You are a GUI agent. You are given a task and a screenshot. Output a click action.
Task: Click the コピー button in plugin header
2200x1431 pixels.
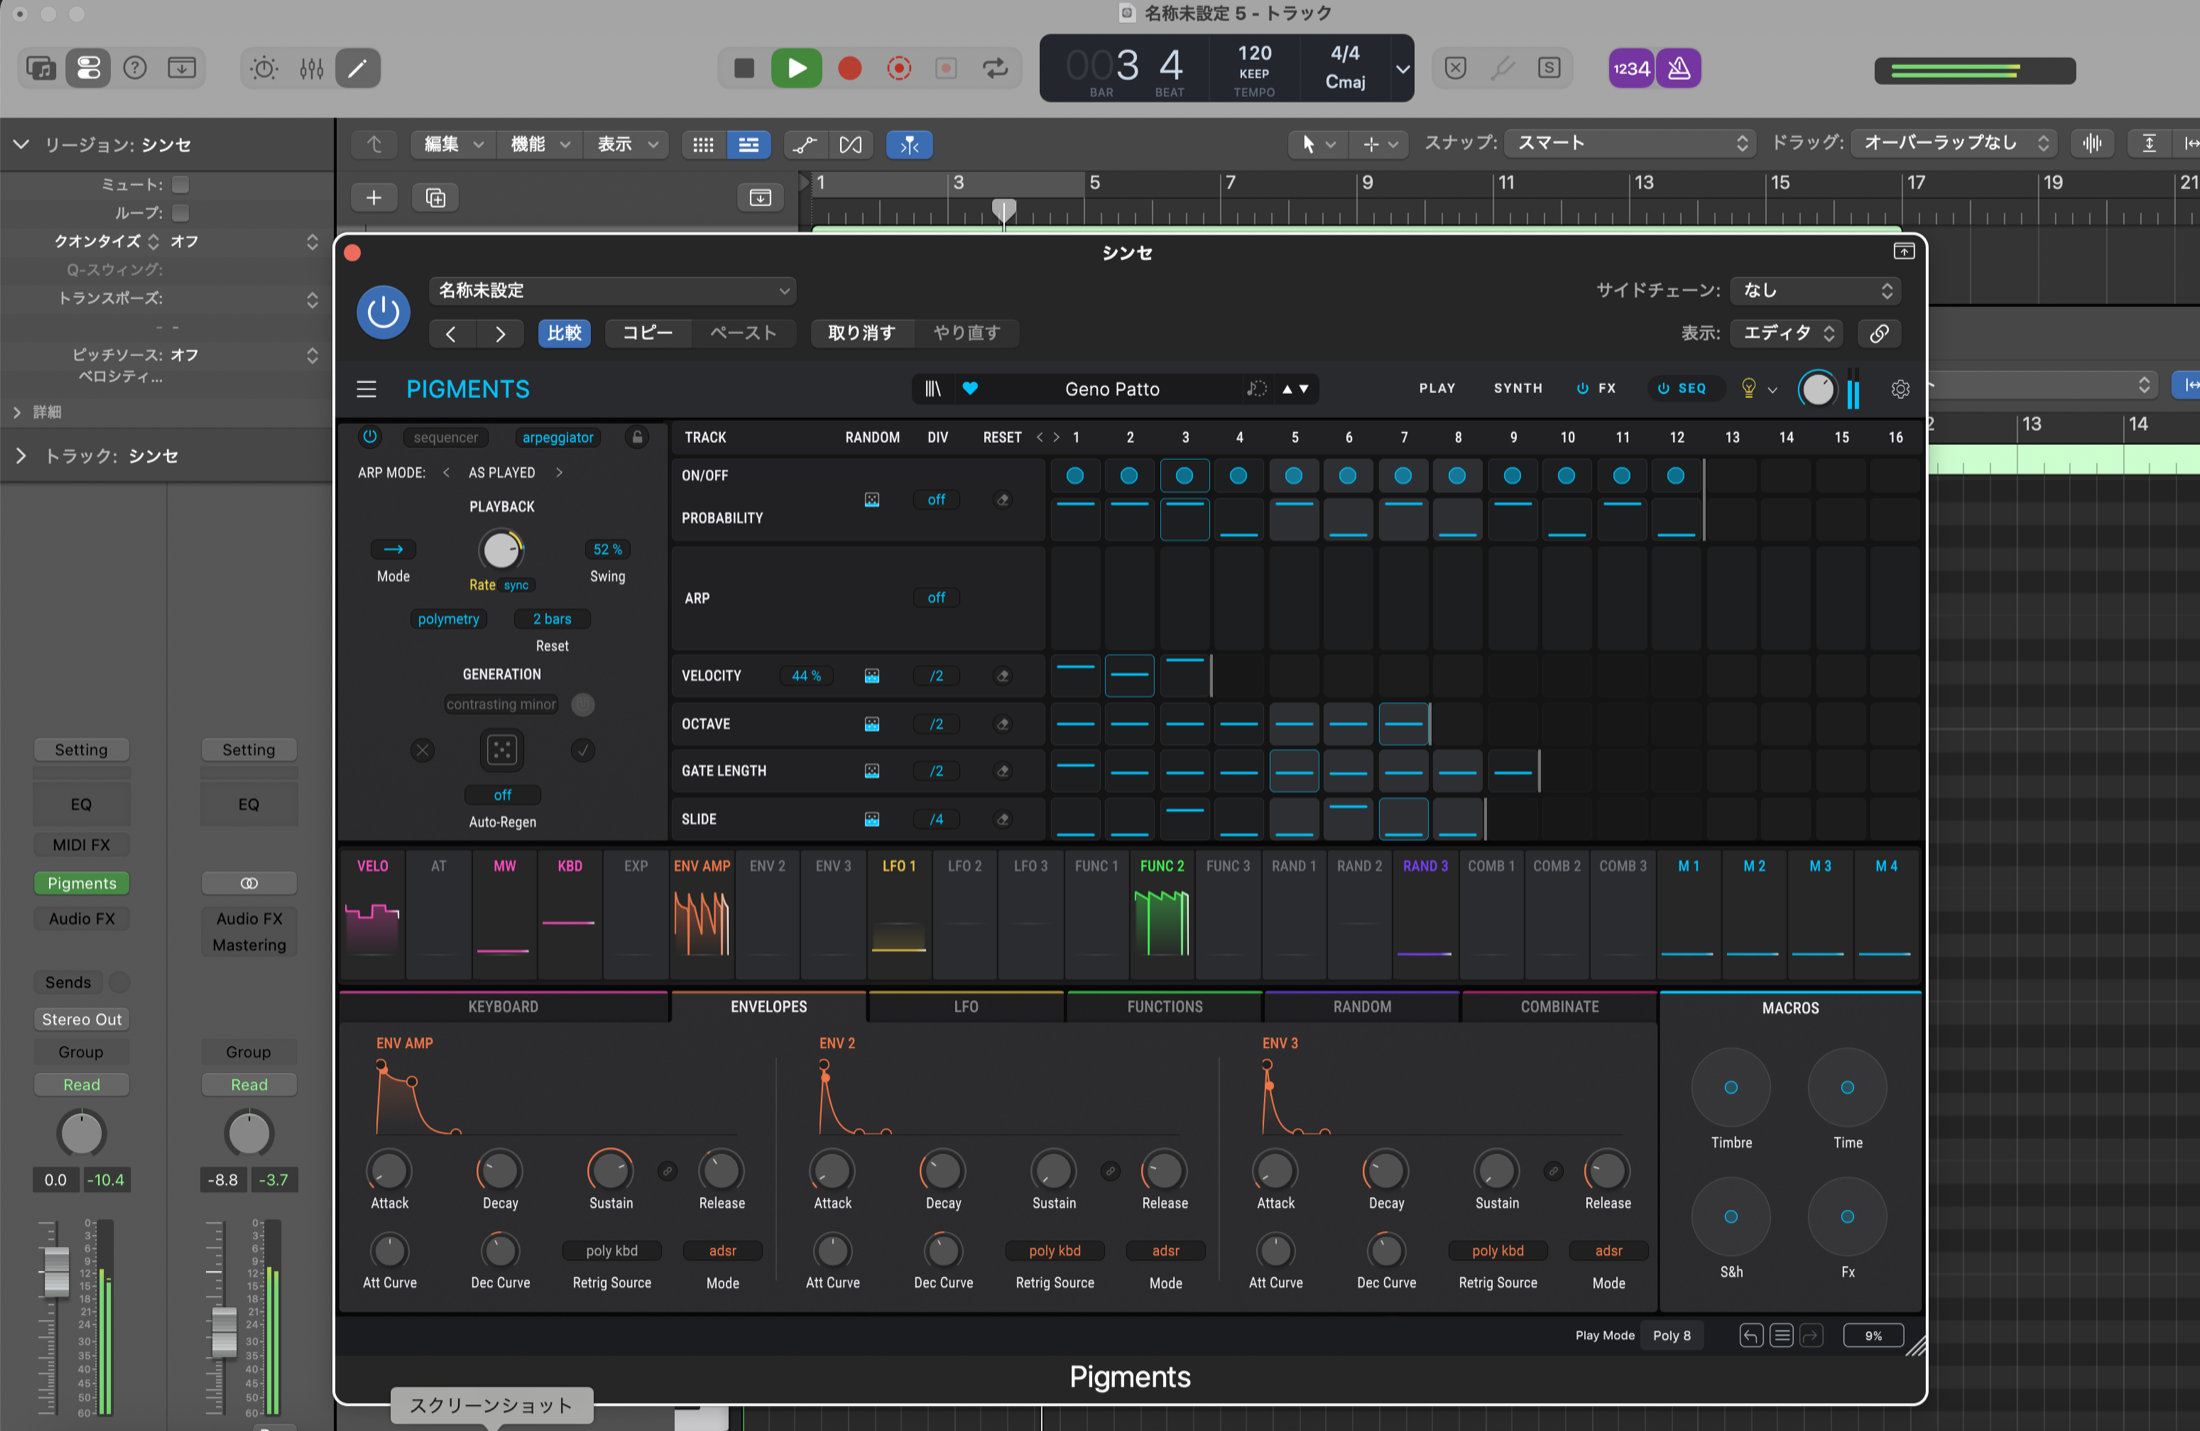pos(648,333)
